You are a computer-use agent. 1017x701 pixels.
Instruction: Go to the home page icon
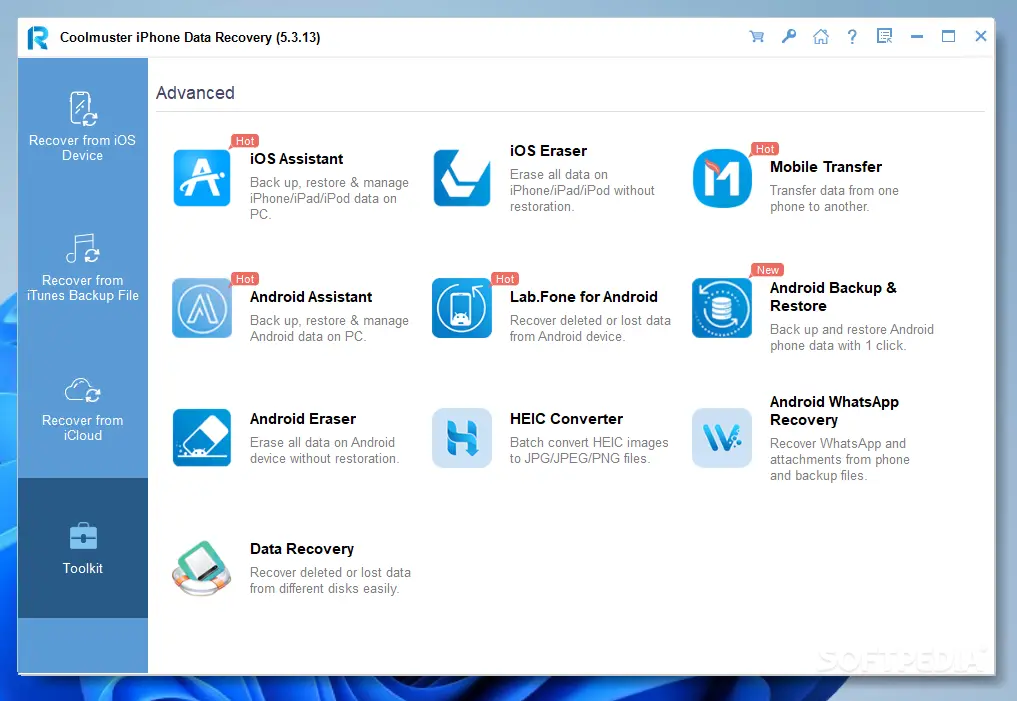[x=820, y=36]
